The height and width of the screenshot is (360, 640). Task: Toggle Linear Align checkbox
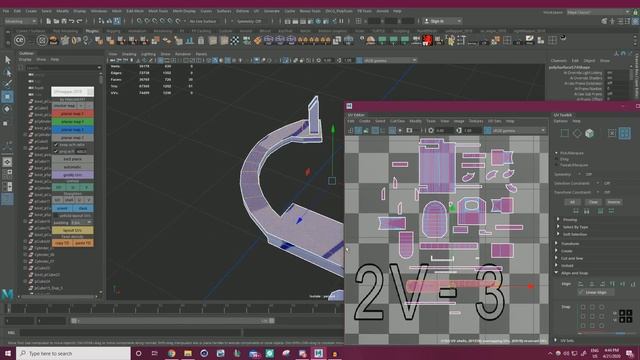click(581, 292)
